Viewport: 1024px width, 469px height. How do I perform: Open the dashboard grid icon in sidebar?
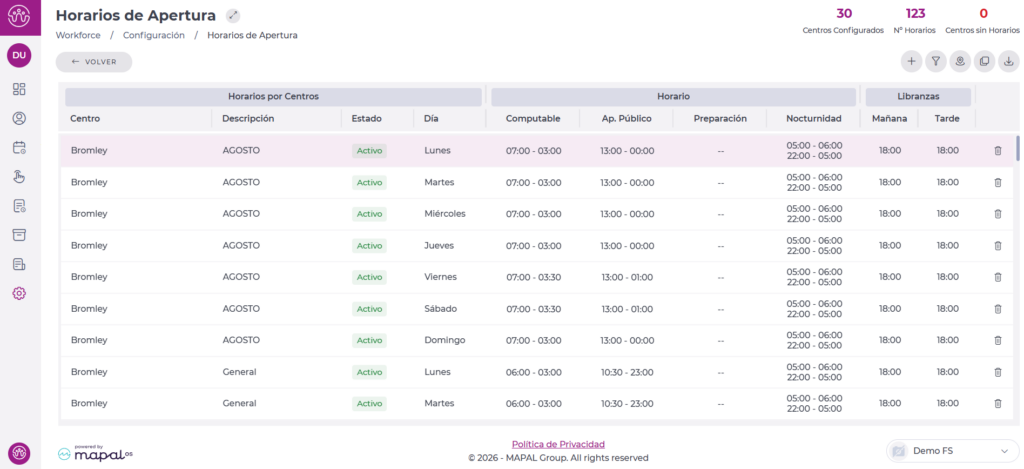point(19,89)
